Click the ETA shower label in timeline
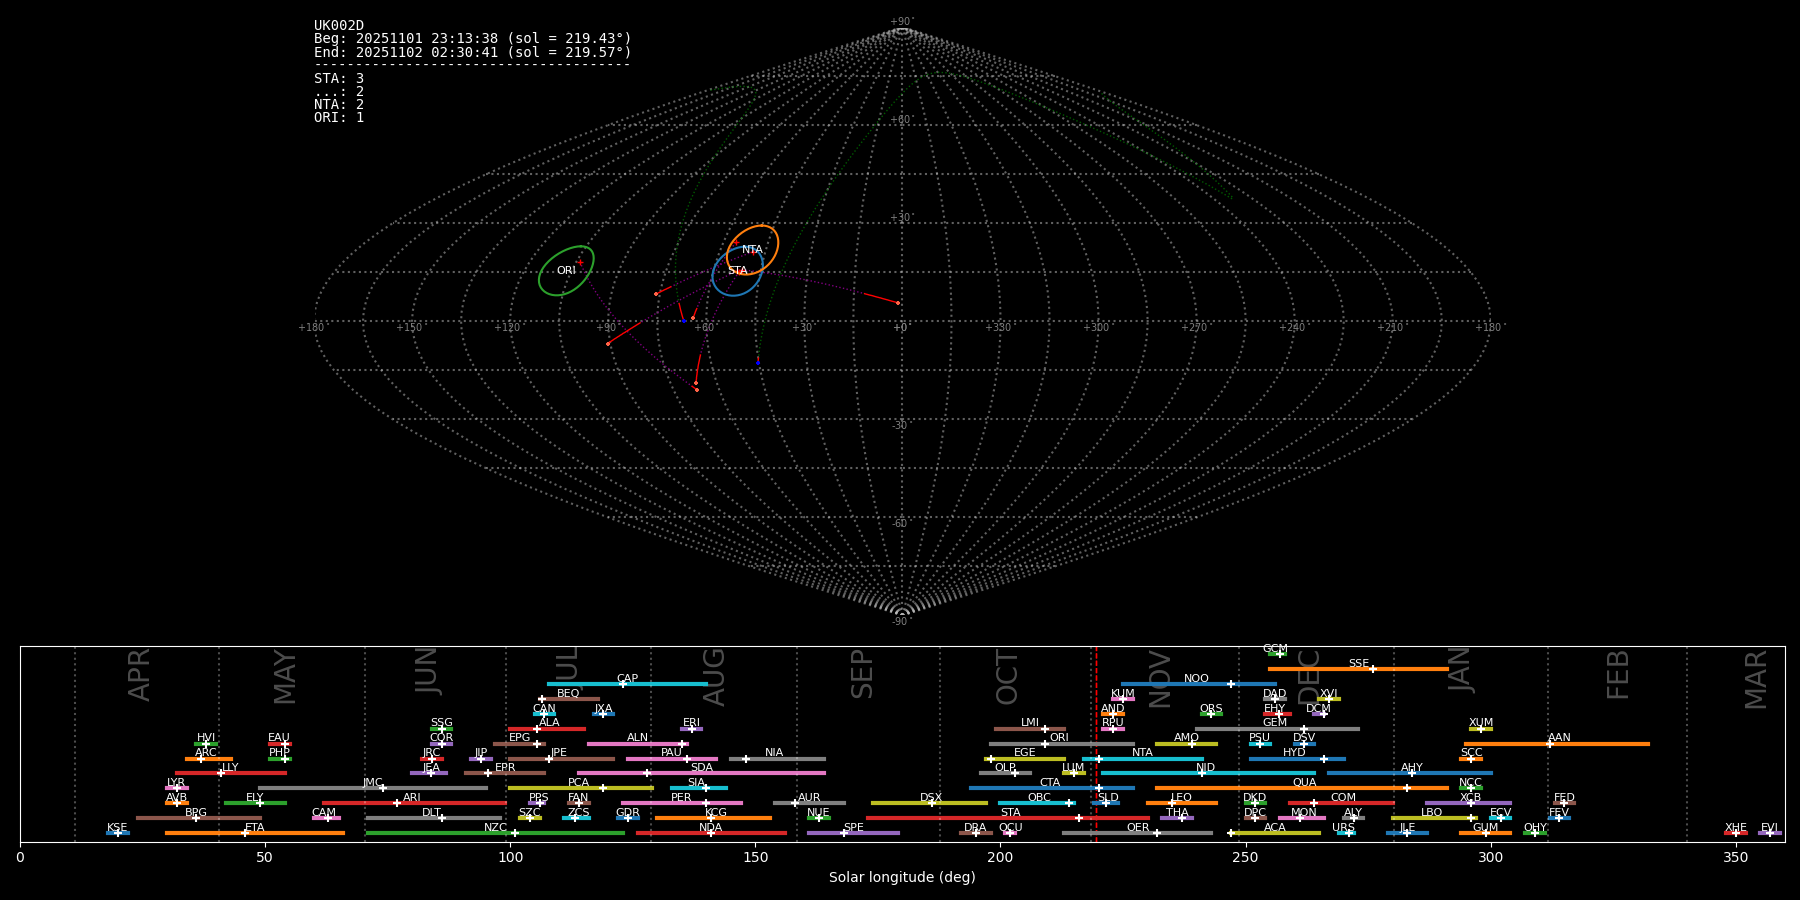The image size is (1800, 900). [255, 828]
